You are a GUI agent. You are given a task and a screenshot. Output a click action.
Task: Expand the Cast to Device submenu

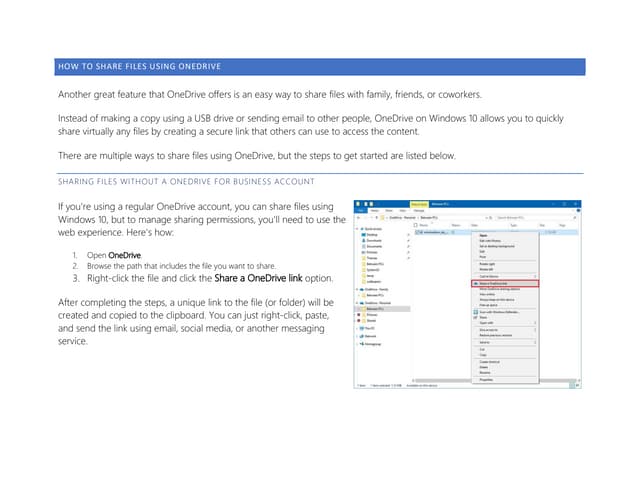[535, 274]
